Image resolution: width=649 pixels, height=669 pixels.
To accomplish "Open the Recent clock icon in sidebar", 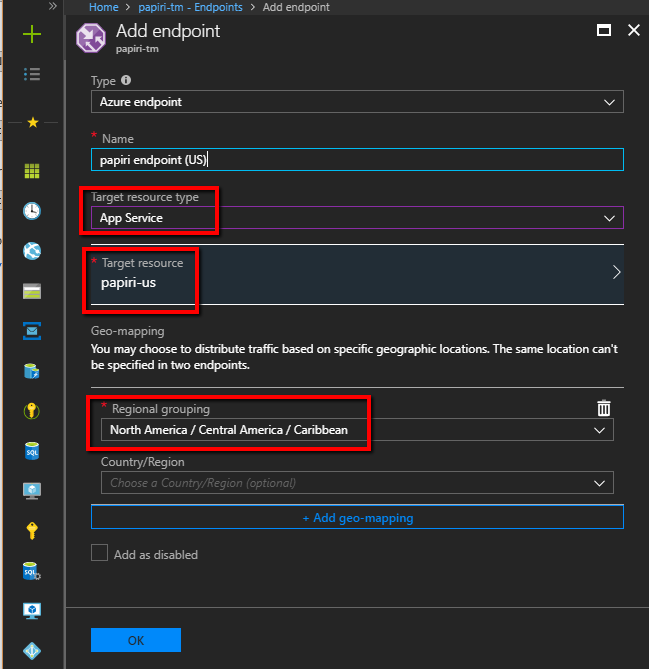I will pos(32,211).
